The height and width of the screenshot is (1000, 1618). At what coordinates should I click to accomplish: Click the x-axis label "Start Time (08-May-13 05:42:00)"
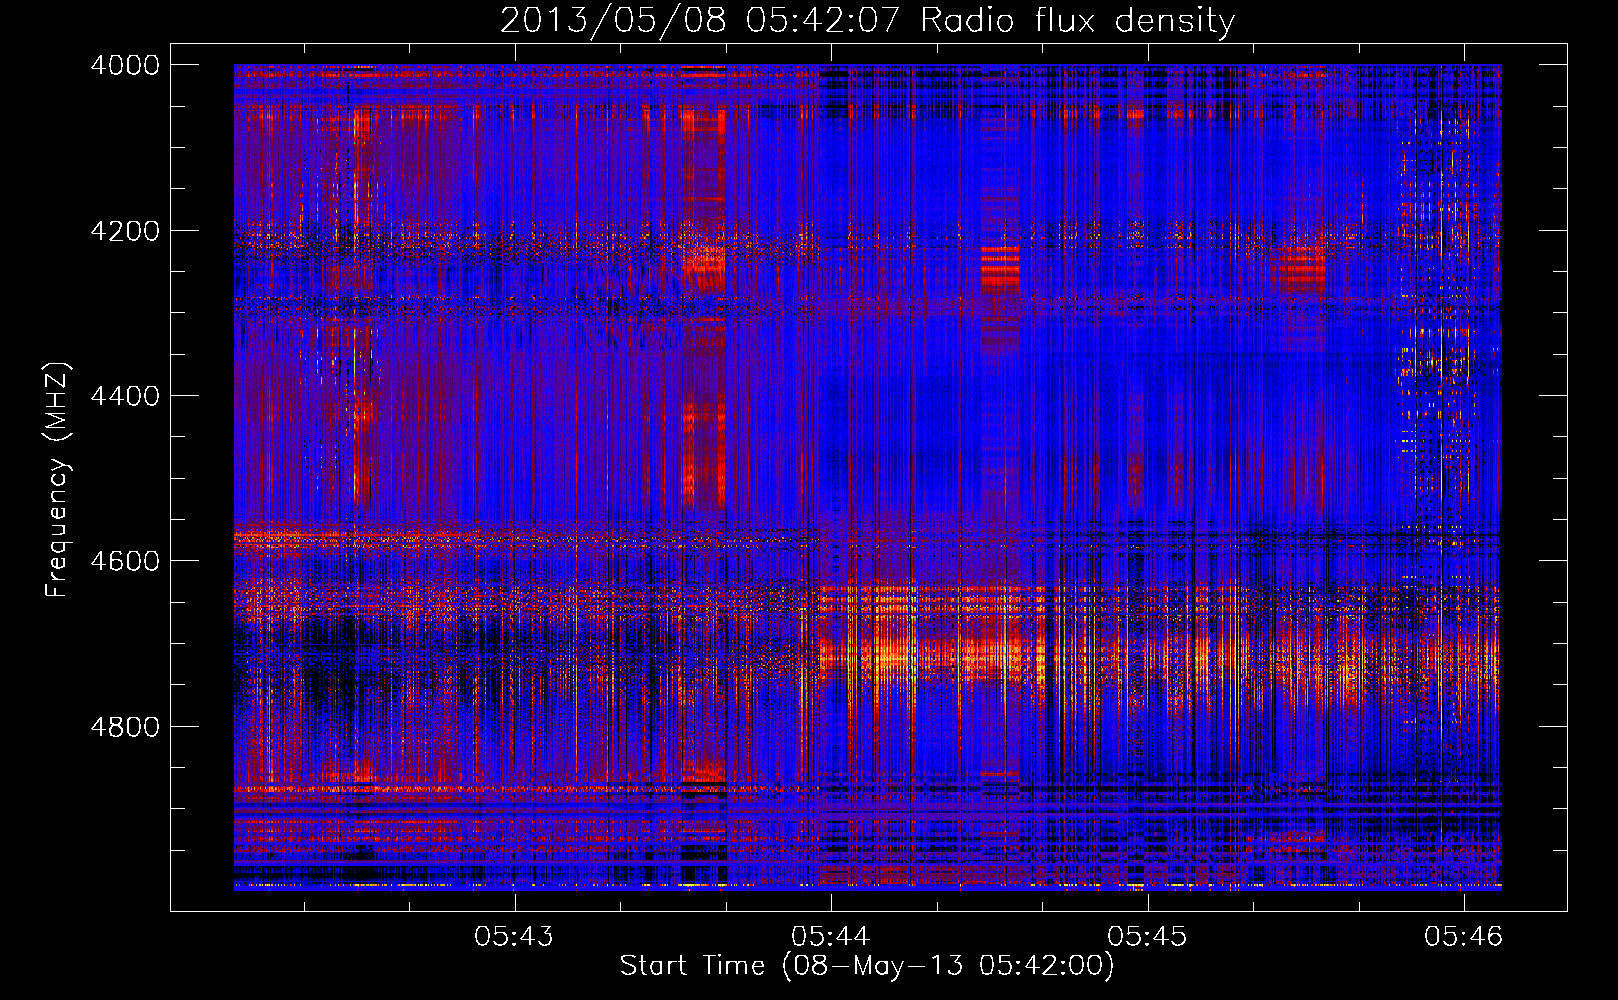coord(867,966)
